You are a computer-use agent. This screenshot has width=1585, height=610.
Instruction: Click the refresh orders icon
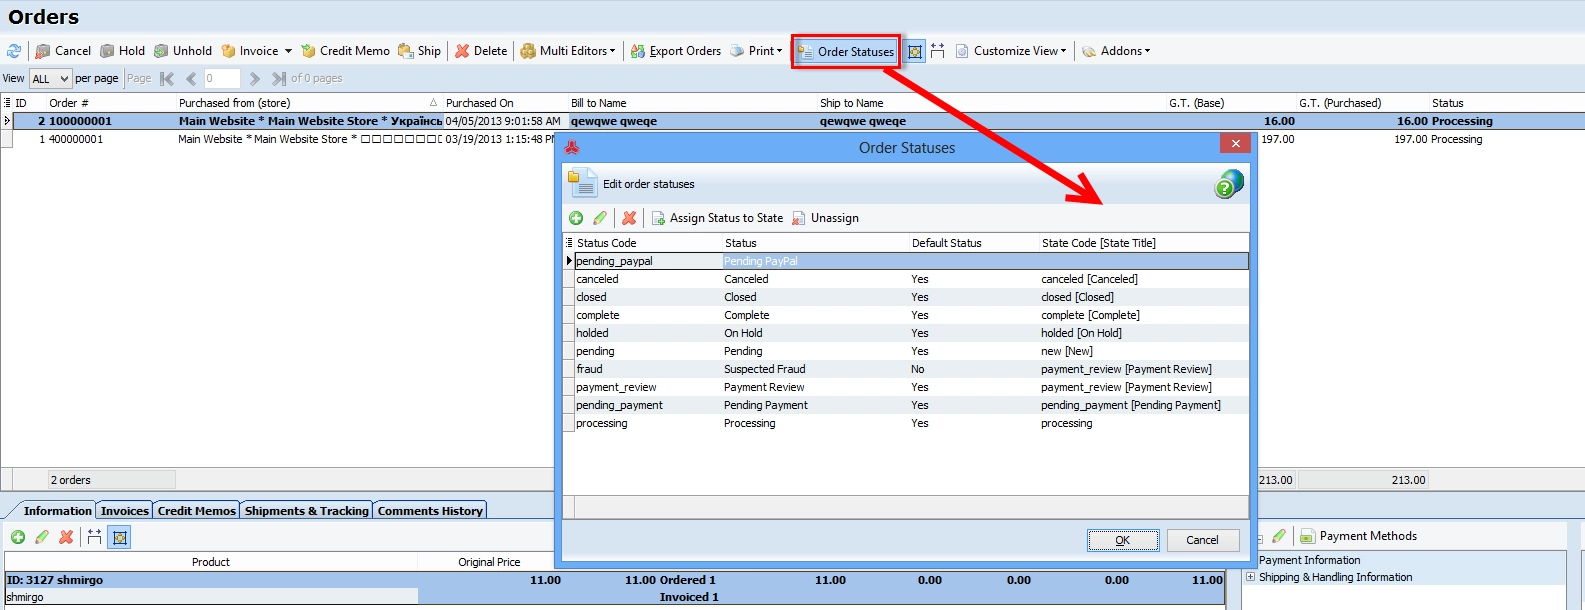[x=14, y=51]
